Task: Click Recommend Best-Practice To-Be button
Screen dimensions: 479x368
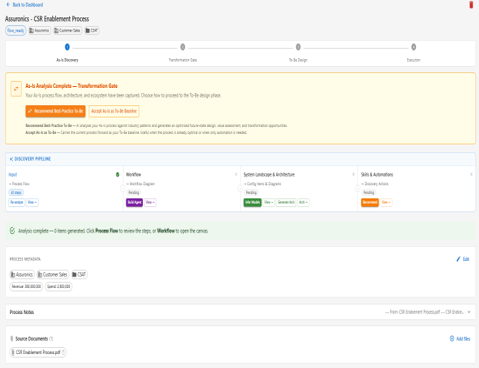Action: pos(55,111)
